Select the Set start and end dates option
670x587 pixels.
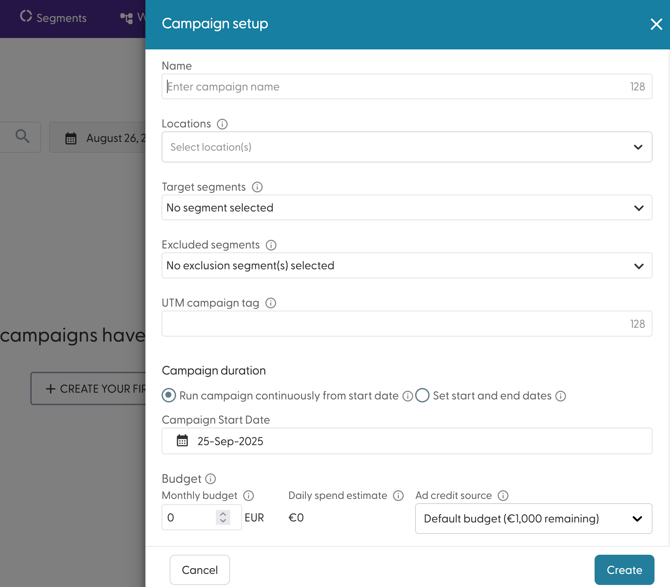(423, 396)
